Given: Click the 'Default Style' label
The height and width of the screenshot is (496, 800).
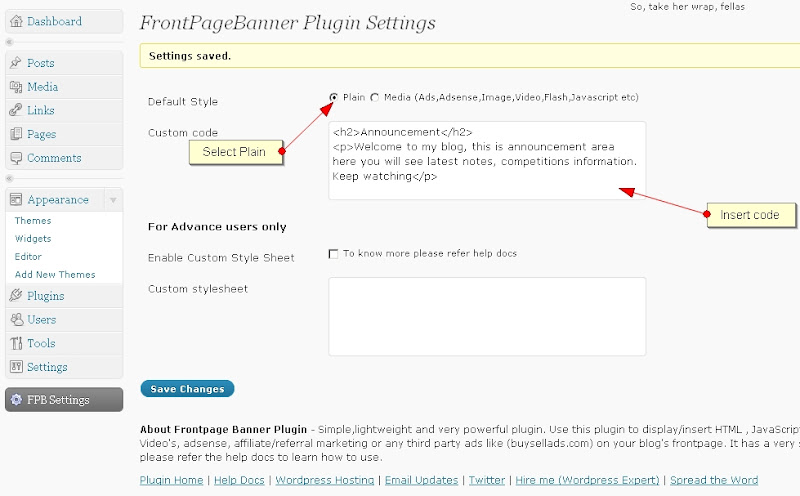Looking at the screenshot, I should pyautogui.click(x=183, y=102).
